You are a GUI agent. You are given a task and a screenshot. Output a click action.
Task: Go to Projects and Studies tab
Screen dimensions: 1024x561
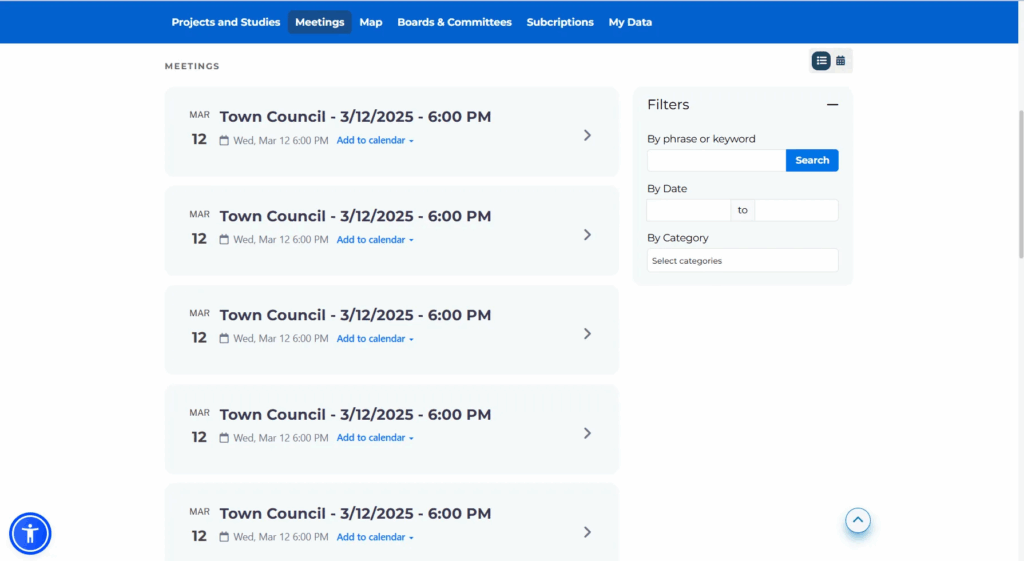click(x=226, y=22)
